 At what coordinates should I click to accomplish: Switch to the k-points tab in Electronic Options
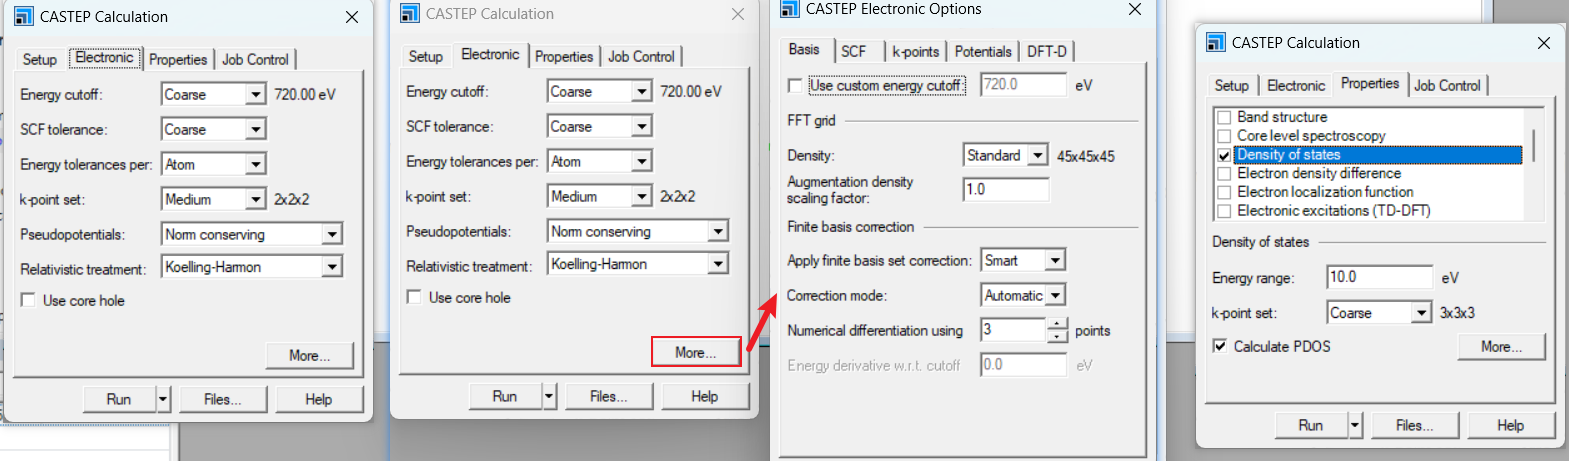(x=916, y=51)
